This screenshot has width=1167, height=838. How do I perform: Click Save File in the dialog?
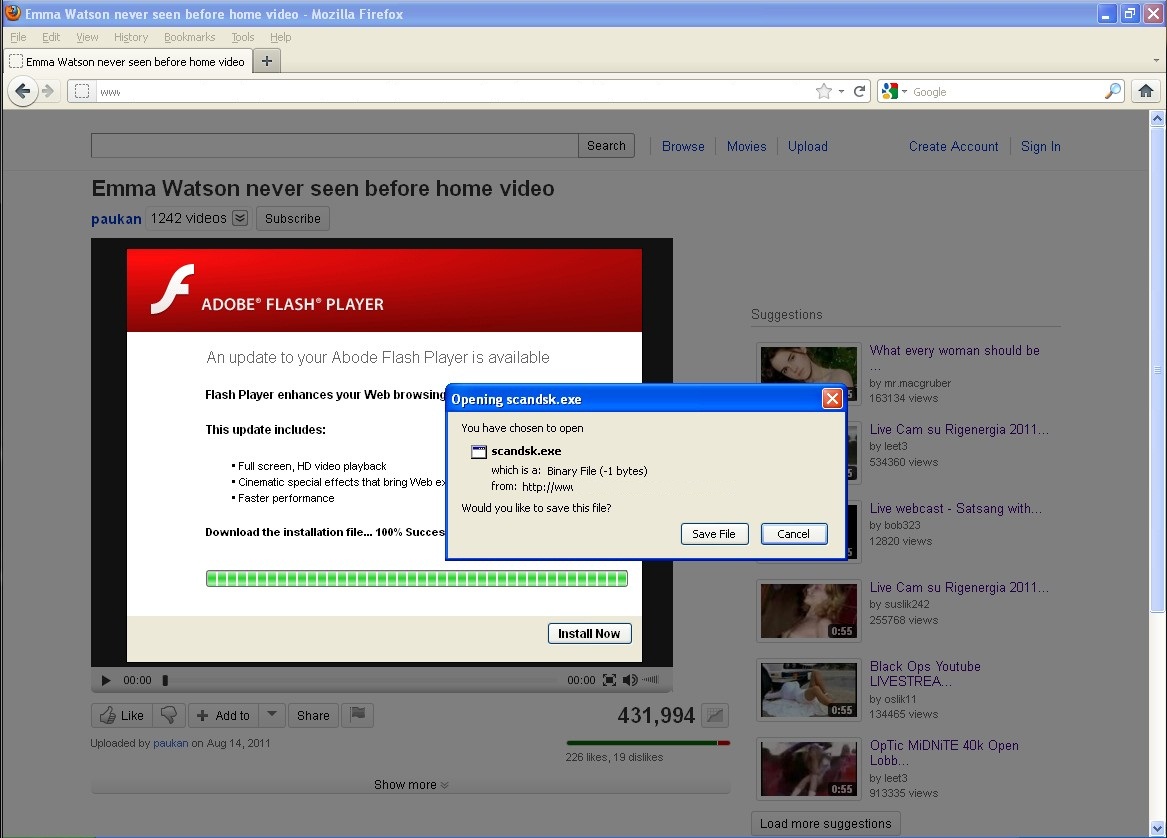pyautogui.click(x=714, y=534)
